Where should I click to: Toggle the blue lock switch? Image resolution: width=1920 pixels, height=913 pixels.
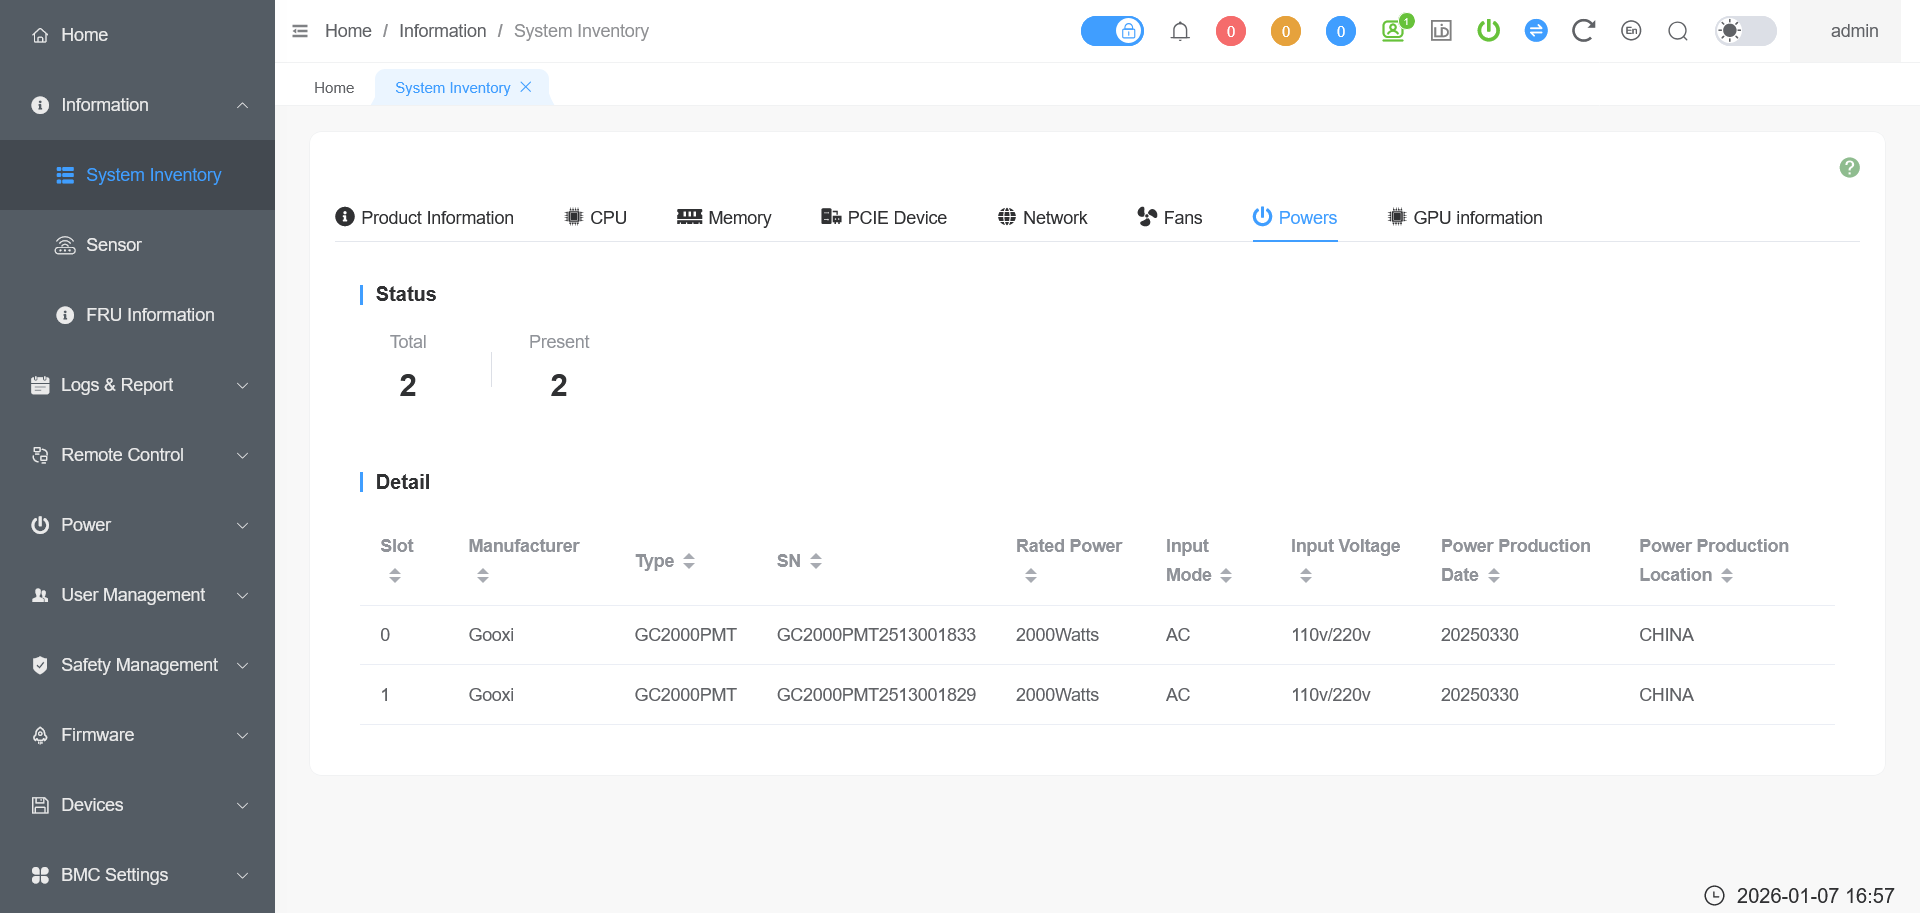(x=1112, y=31)
